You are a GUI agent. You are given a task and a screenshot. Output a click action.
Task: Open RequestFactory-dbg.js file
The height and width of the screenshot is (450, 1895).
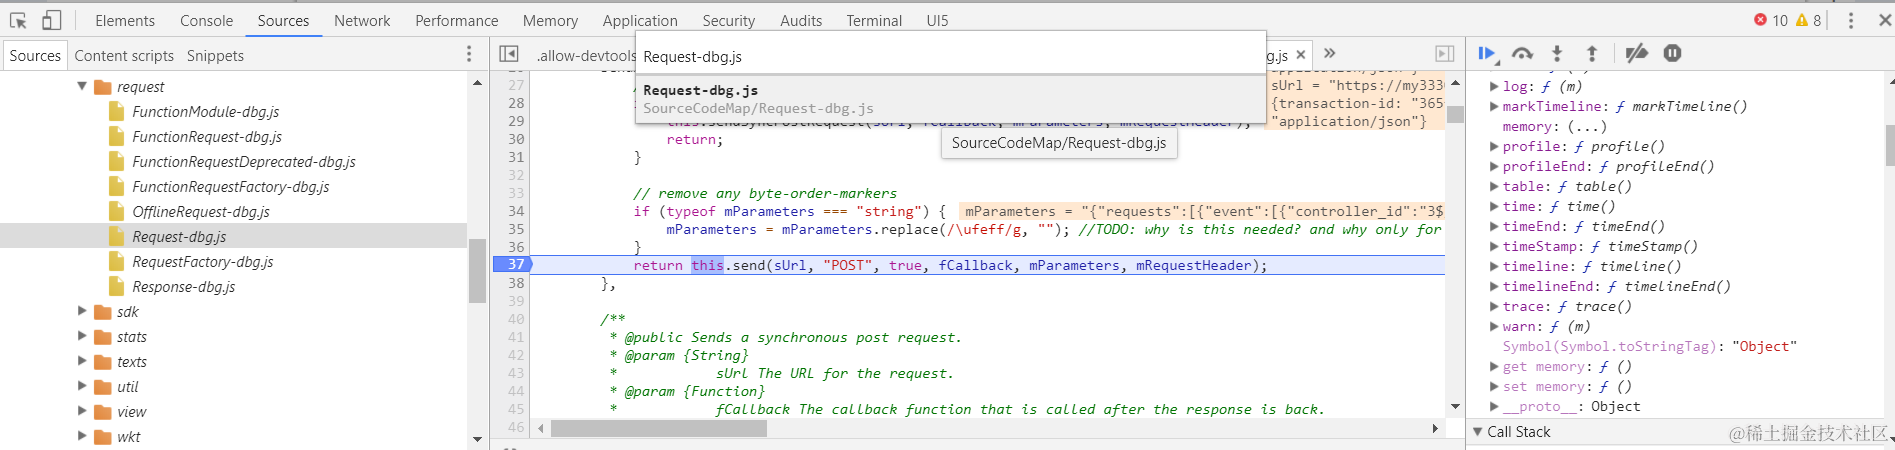click(x=203, y=262)
